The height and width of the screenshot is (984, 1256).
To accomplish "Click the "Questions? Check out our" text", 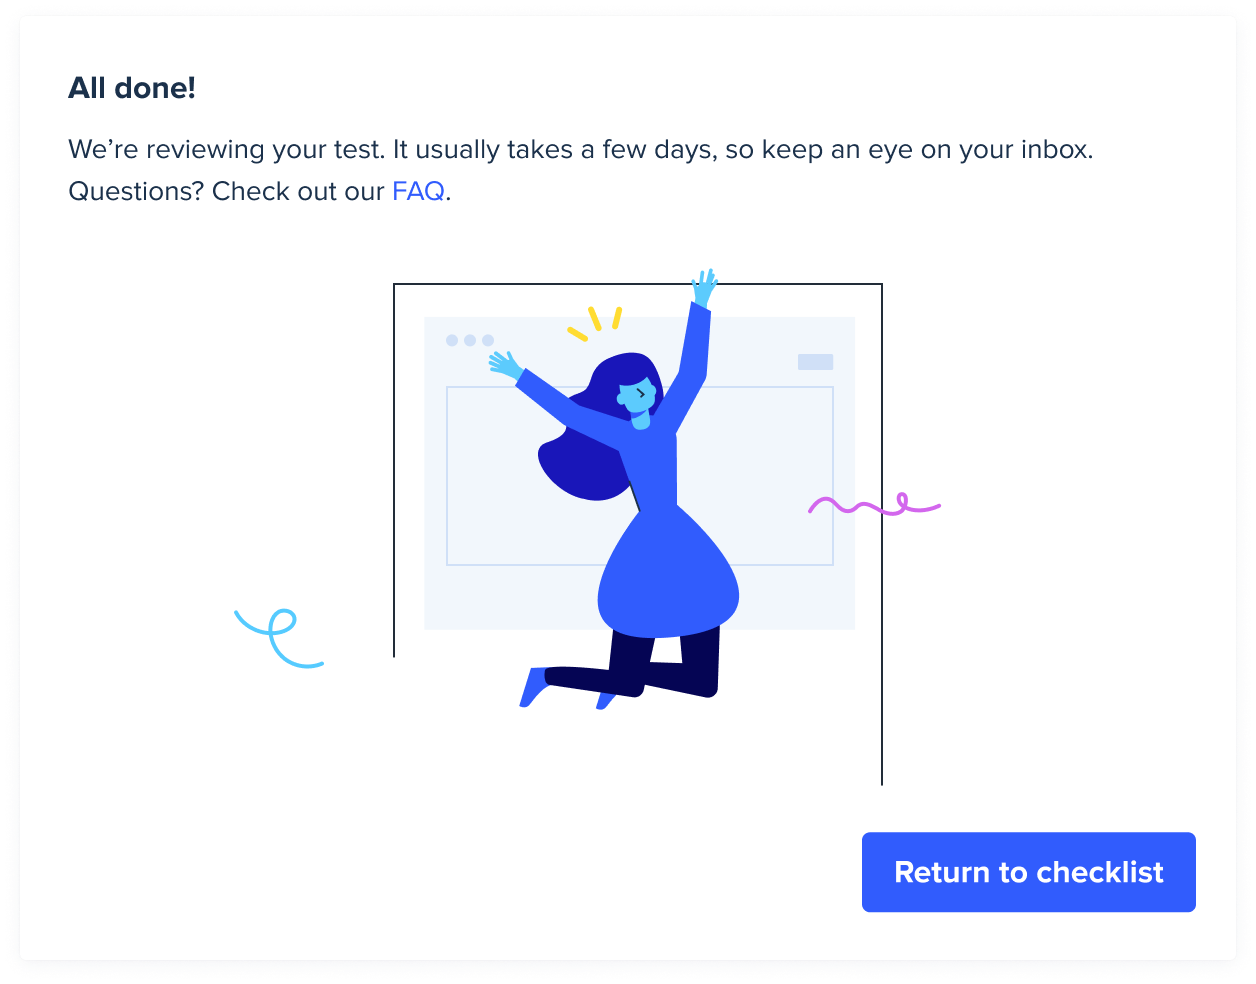I will click(x=226, y=191).
